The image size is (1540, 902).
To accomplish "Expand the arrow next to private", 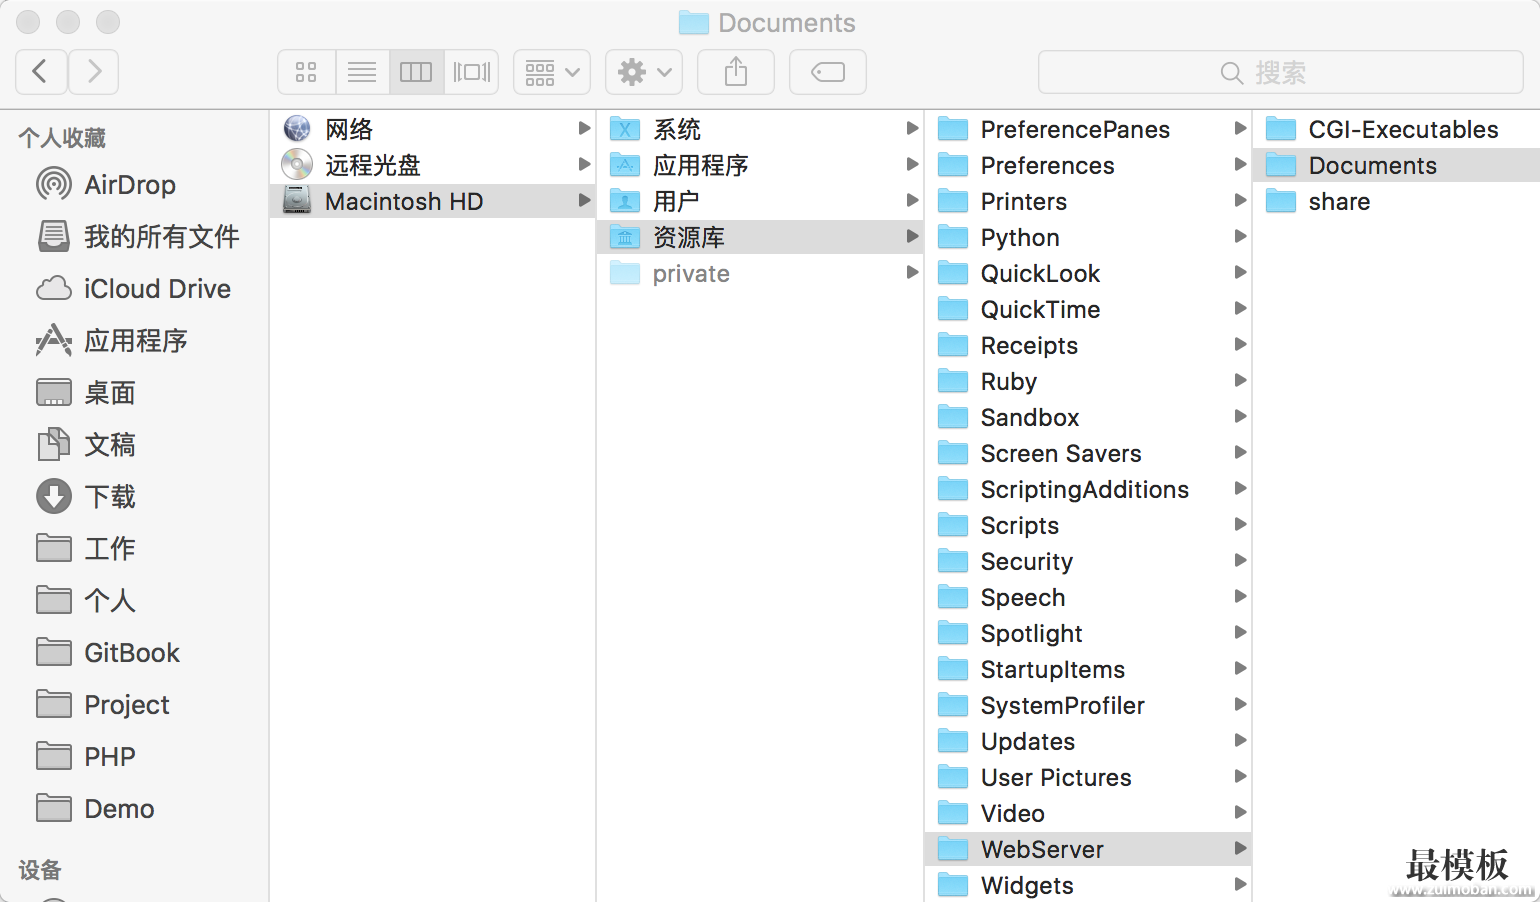I will 912,272.
